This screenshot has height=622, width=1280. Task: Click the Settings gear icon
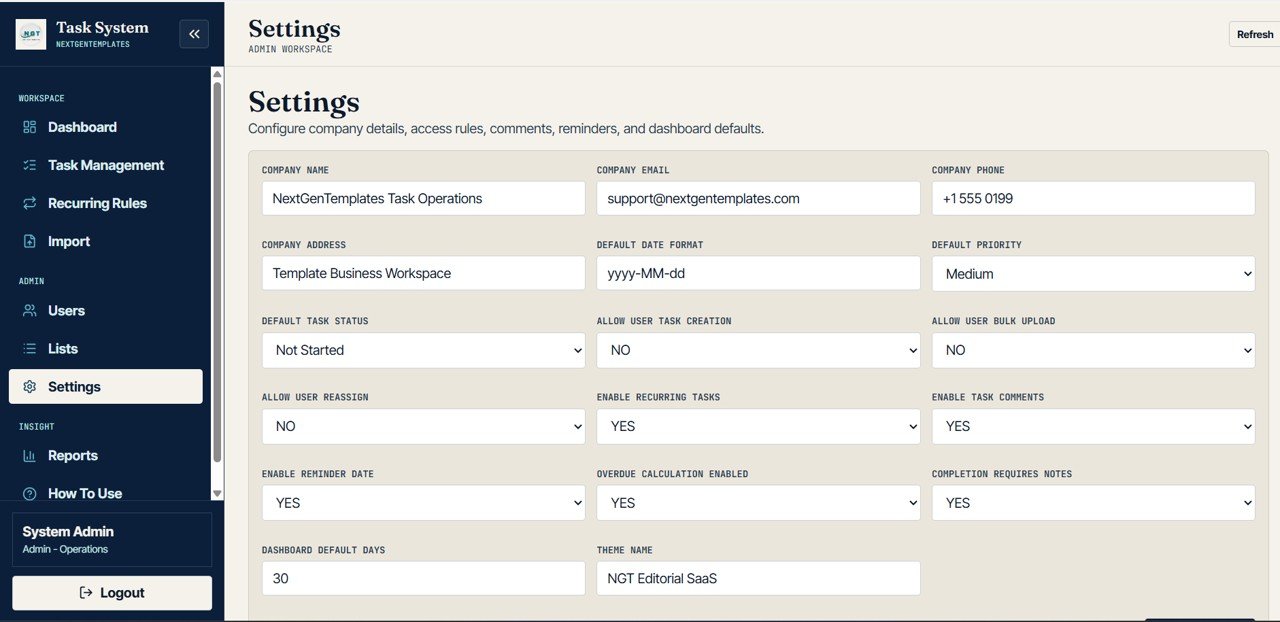coord(30,387)
